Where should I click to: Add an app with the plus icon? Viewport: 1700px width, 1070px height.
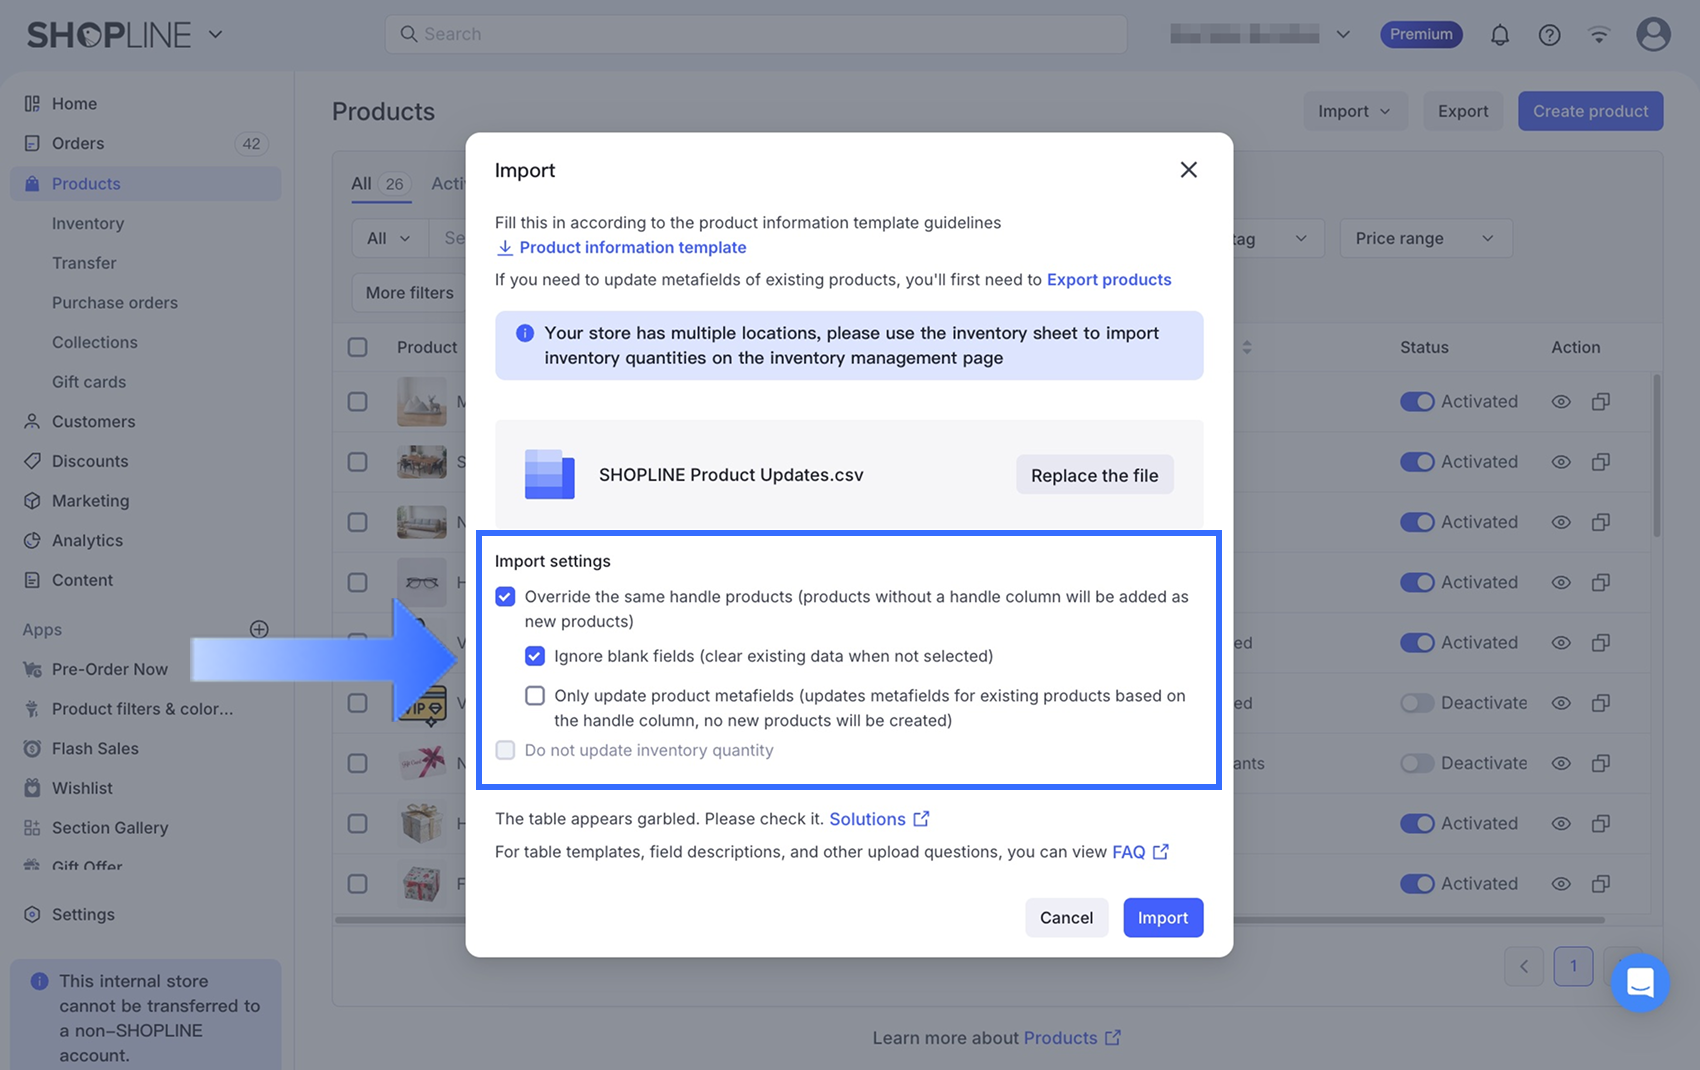259,629
